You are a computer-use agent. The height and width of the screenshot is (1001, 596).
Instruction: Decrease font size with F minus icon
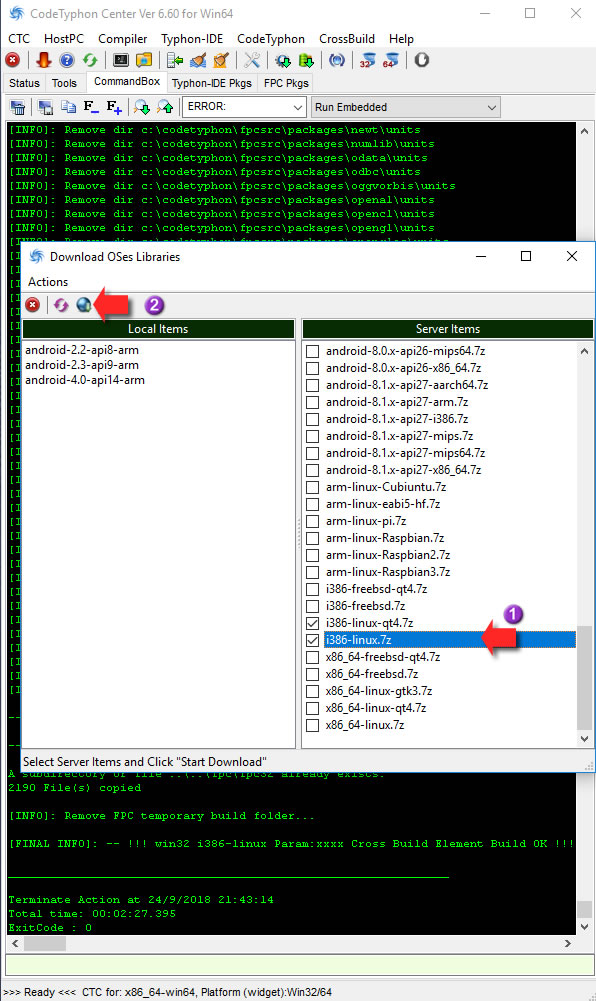click(91, 107)
